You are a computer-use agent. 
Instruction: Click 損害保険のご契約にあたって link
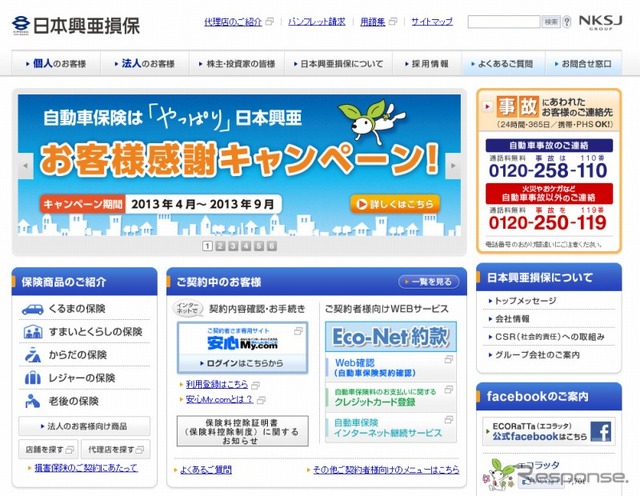click(x=86, y=468)
